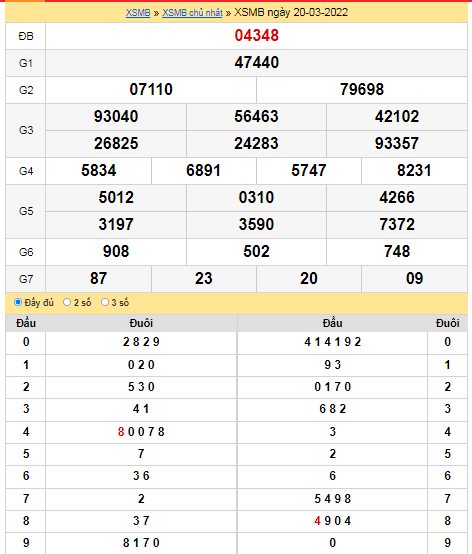Click G4 number 5834
Image resolution: width=472 pixels, height=554 pixels.
point(99,171)
